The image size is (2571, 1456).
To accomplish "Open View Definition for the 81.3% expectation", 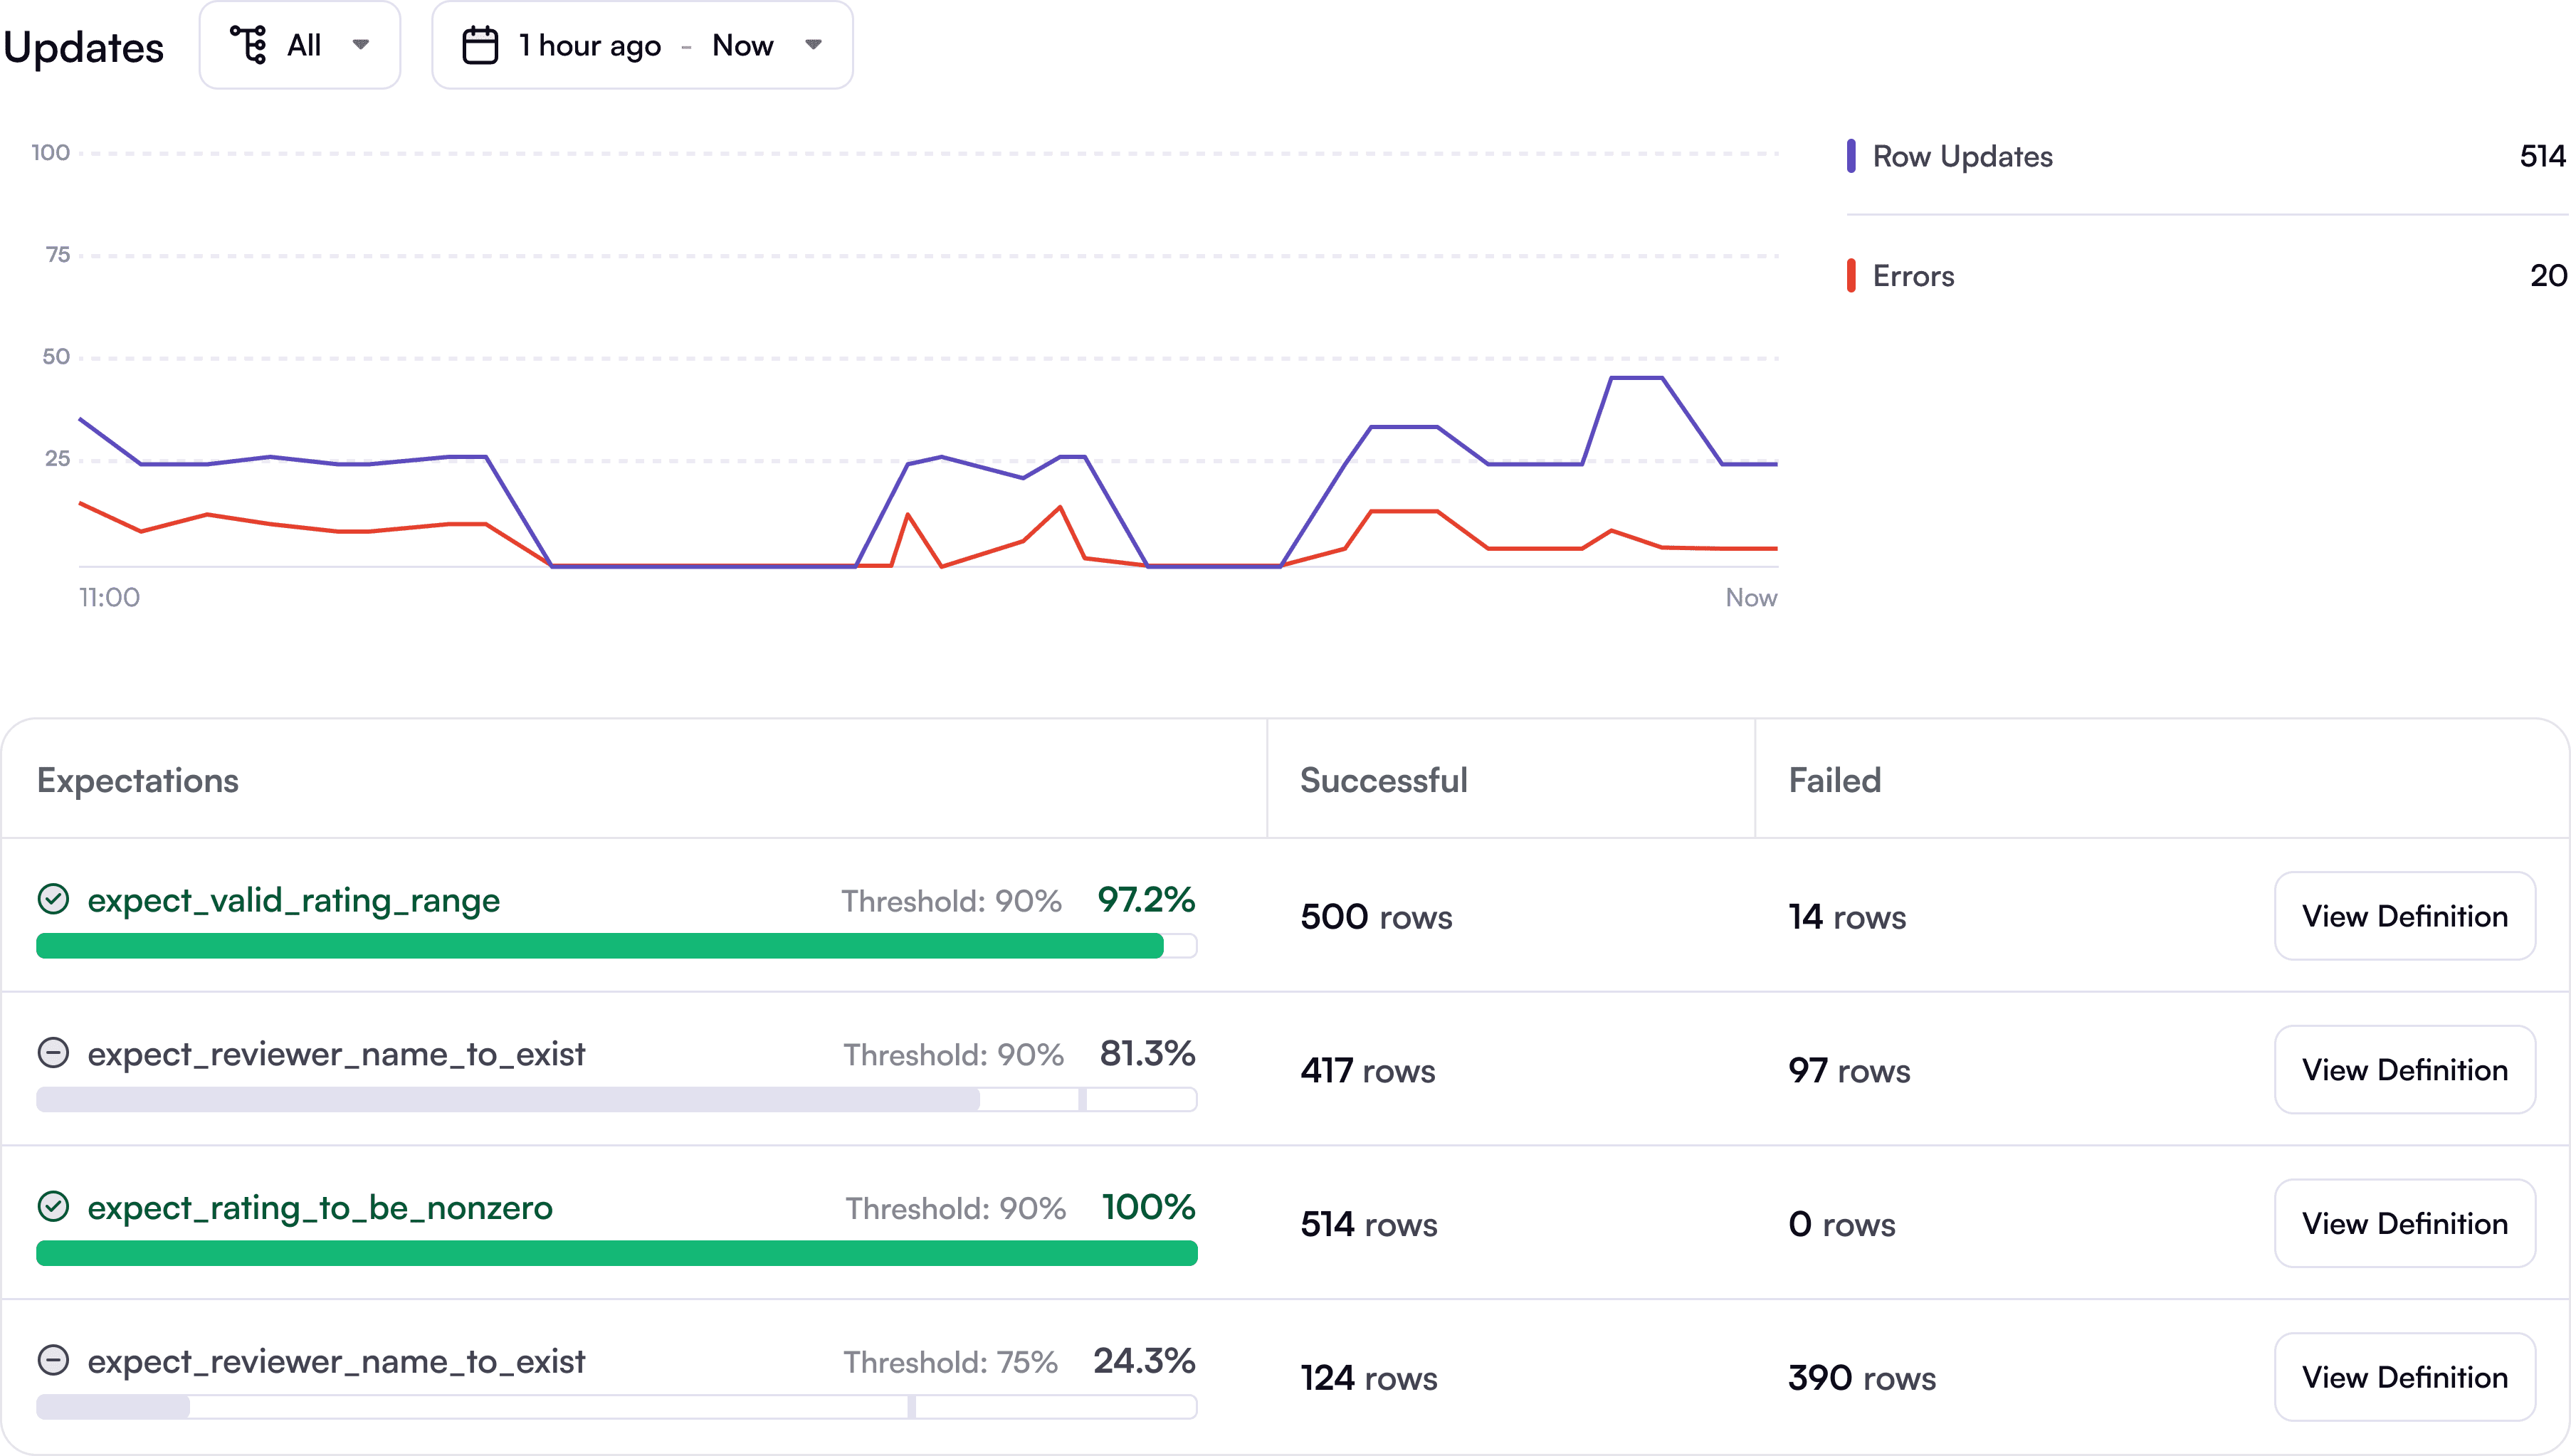I will point(2404,1070).
